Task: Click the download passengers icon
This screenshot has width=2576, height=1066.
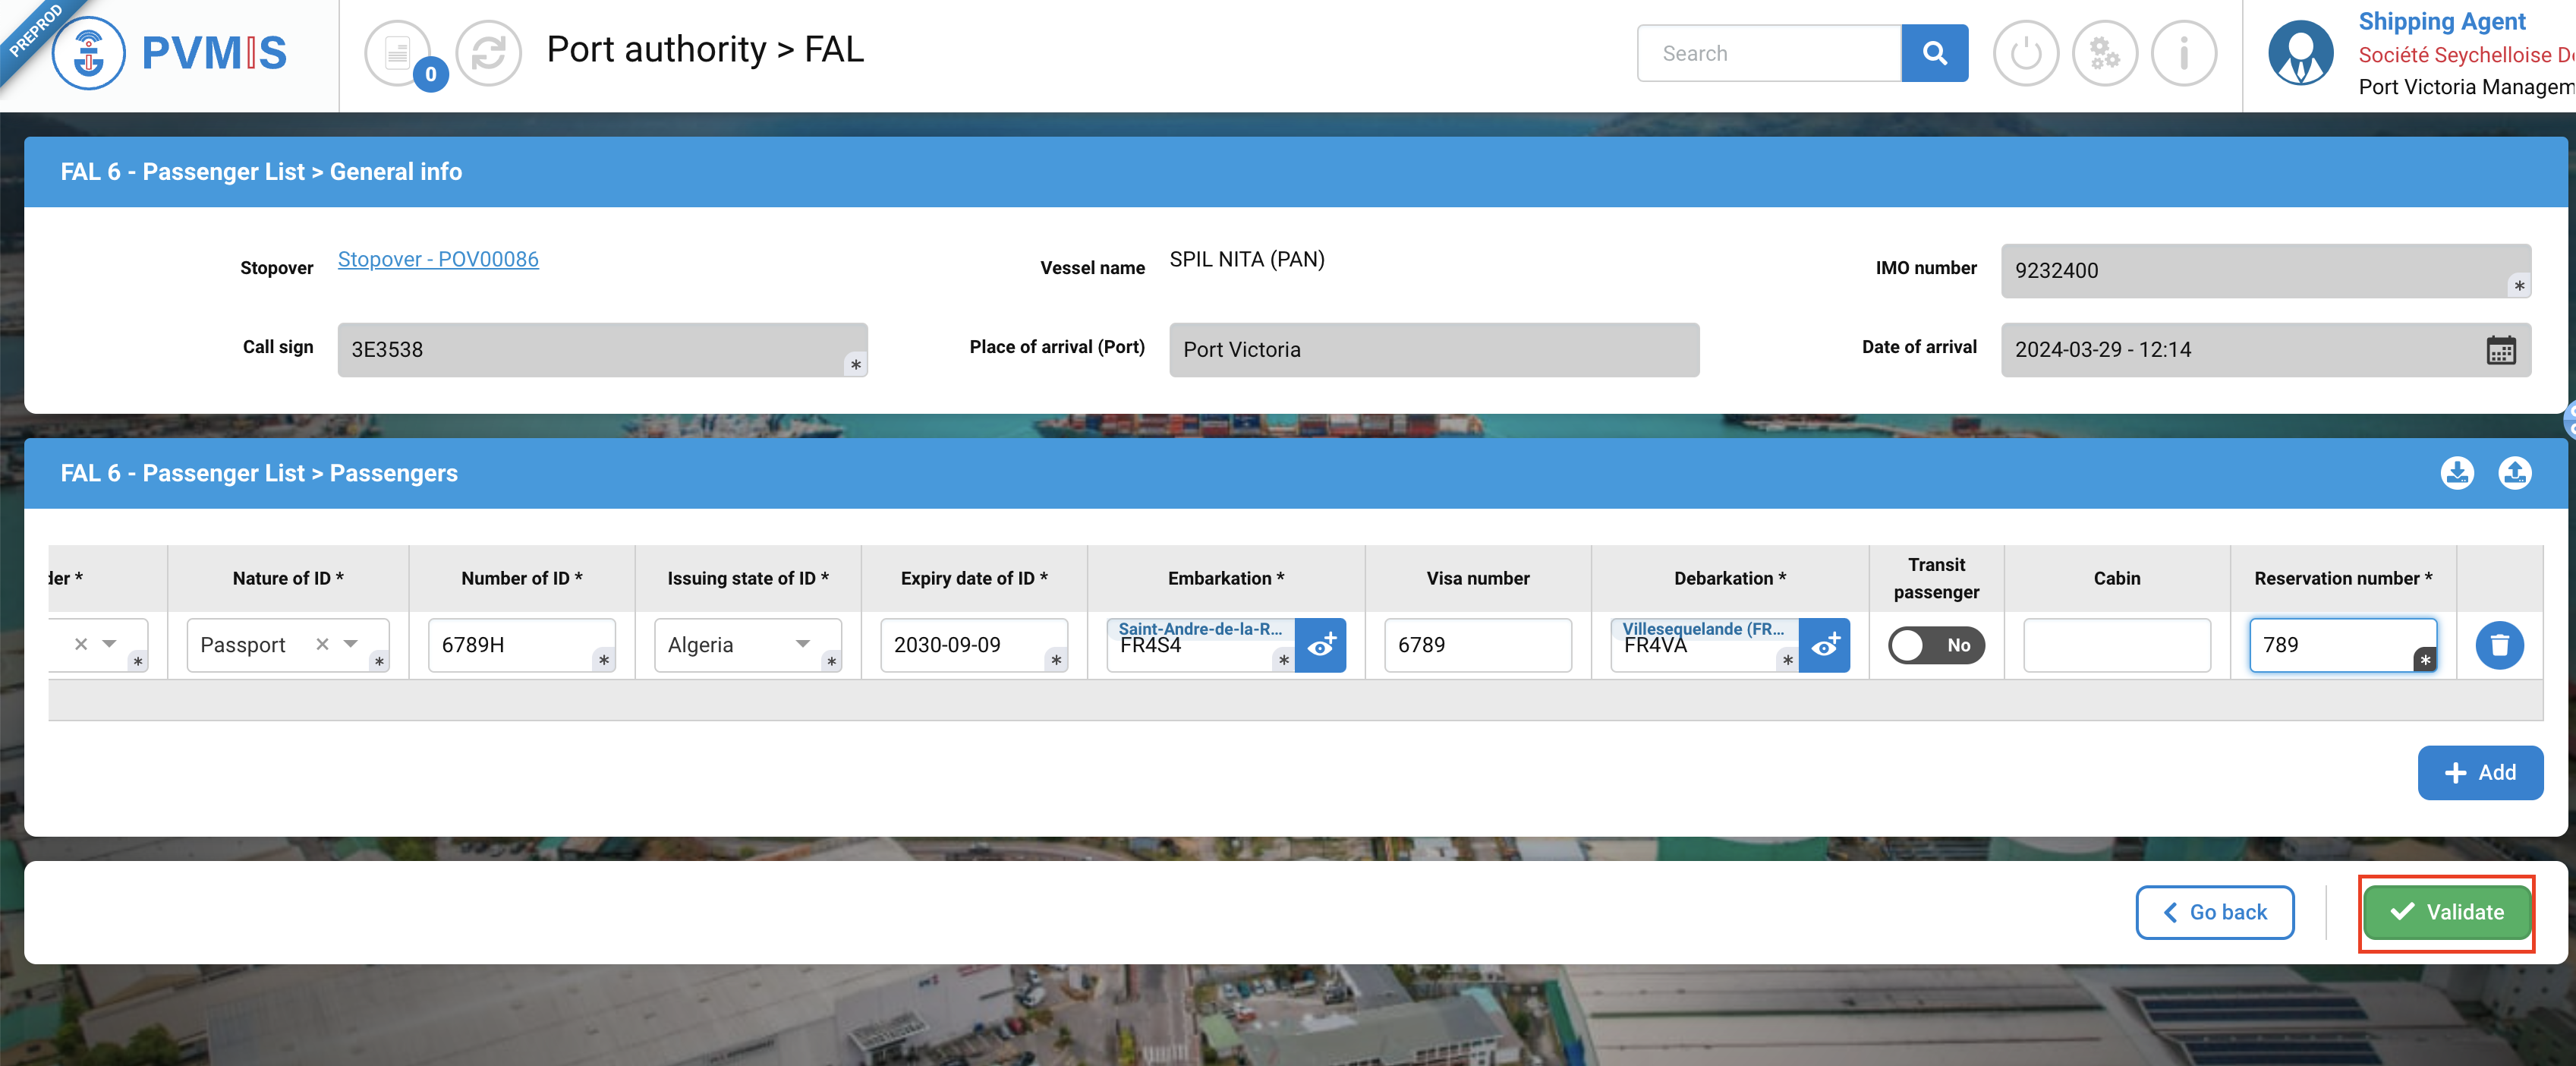Action: point(2456,473)
